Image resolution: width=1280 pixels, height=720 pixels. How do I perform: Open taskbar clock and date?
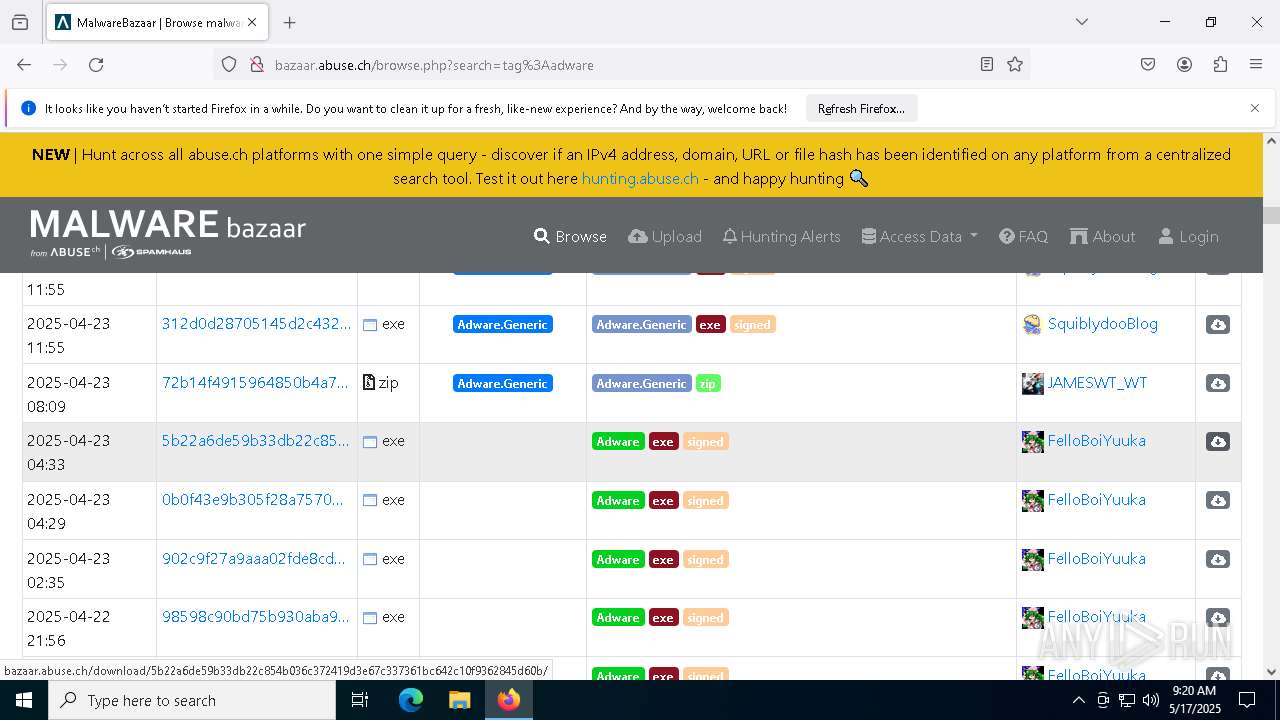(1193, 700)
